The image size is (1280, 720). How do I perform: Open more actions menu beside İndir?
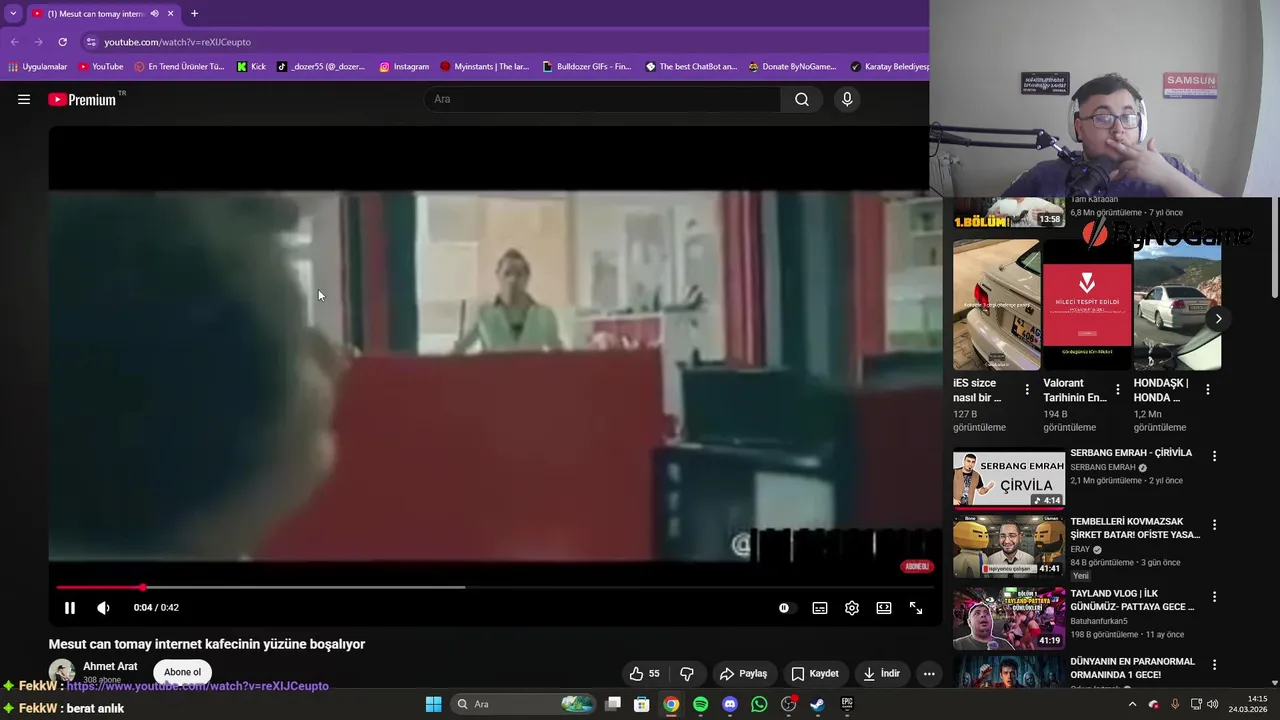coord(929,674)
